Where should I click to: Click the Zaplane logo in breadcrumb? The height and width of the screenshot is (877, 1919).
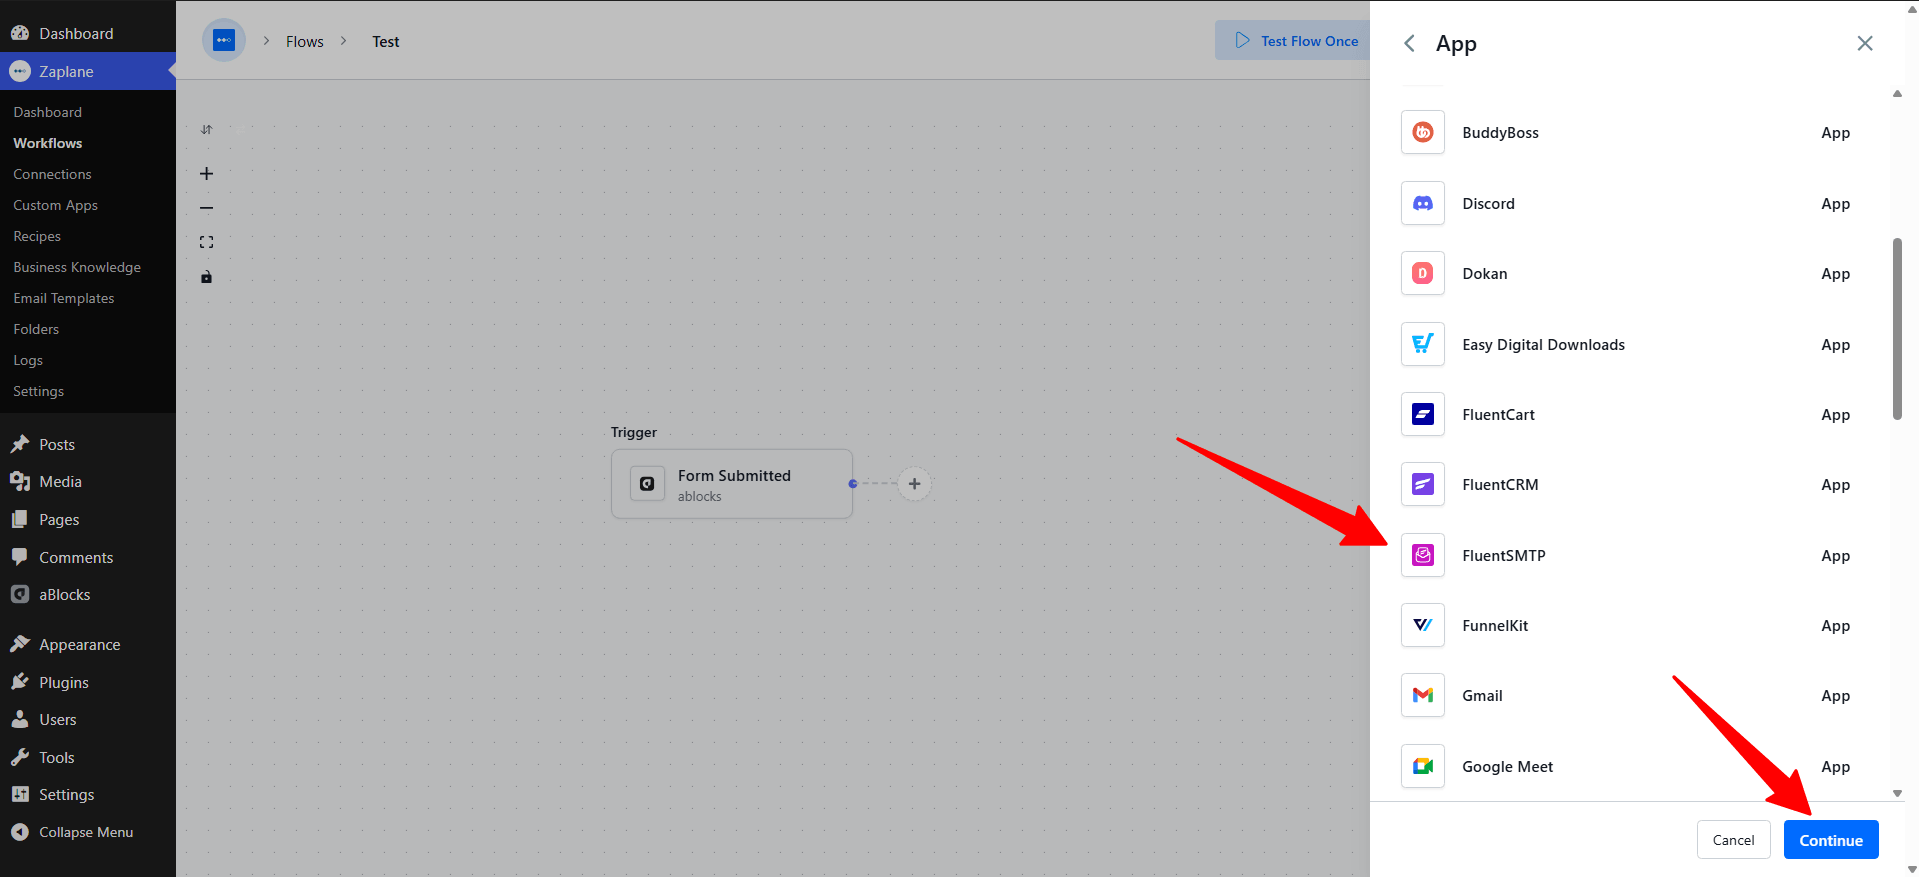point(224,41)
